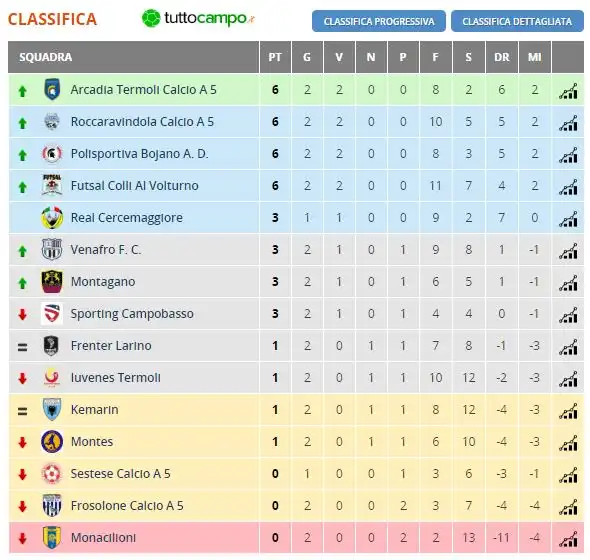This screenshot has height=560, width=590.
Task: Open the Polisportiva Bojano A. D. team link
Action: (x=140, y=154)
